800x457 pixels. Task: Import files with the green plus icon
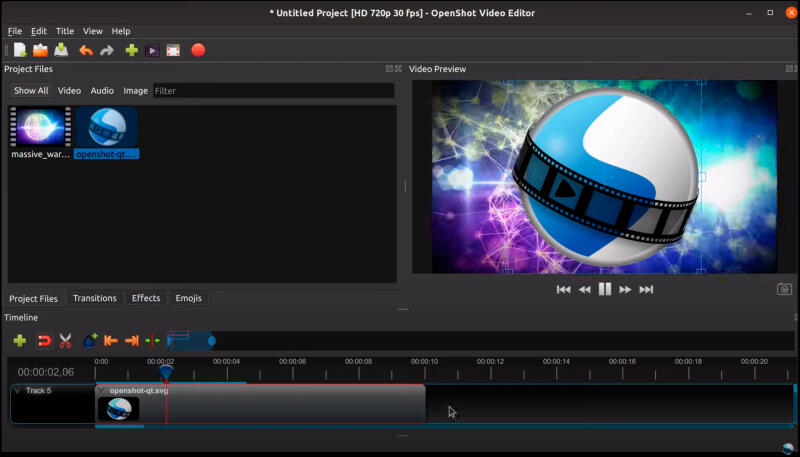pos(132,50)
